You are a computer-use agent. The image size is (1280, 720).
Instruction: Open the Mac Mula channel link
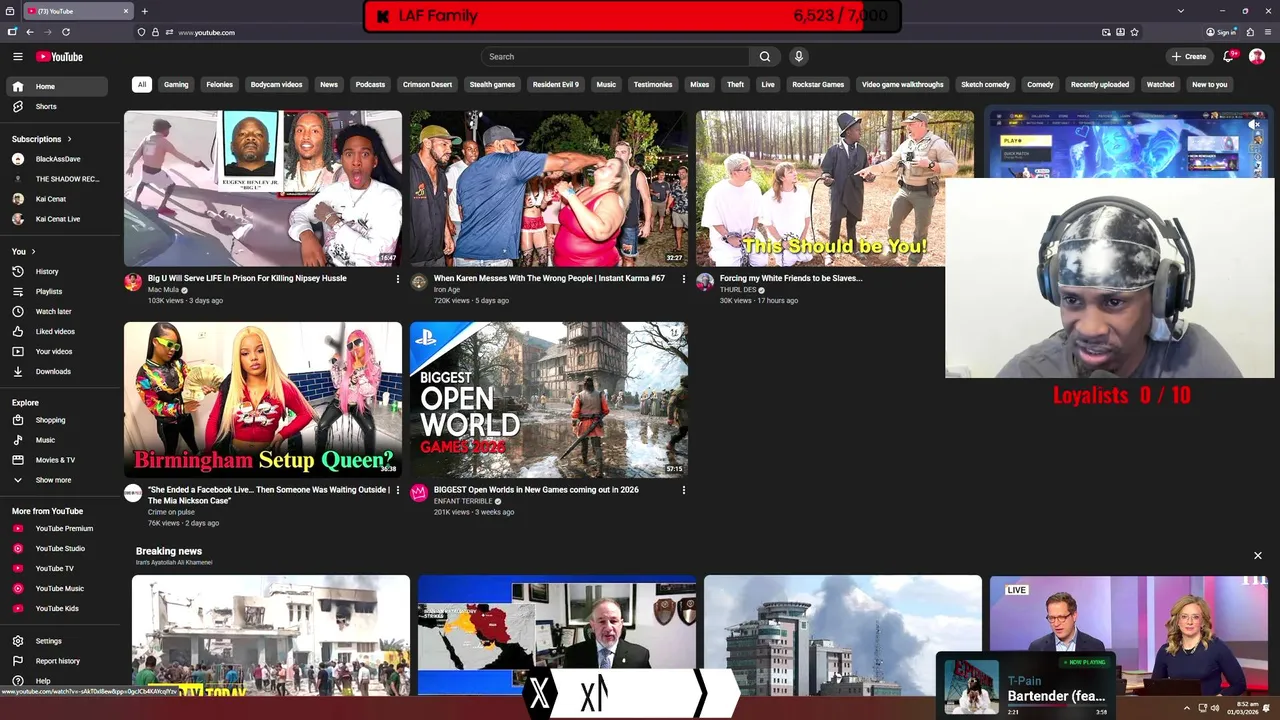pos(163,290)
